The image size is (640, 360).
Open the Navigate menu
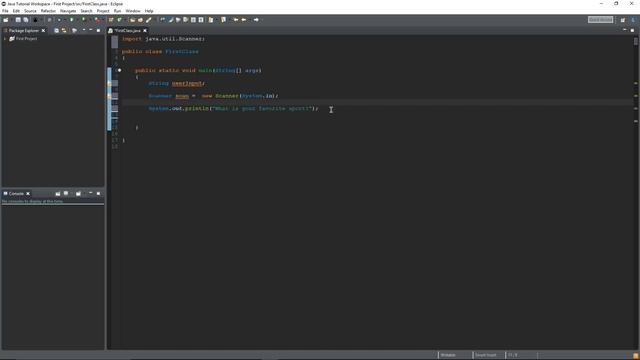[68, 11]
